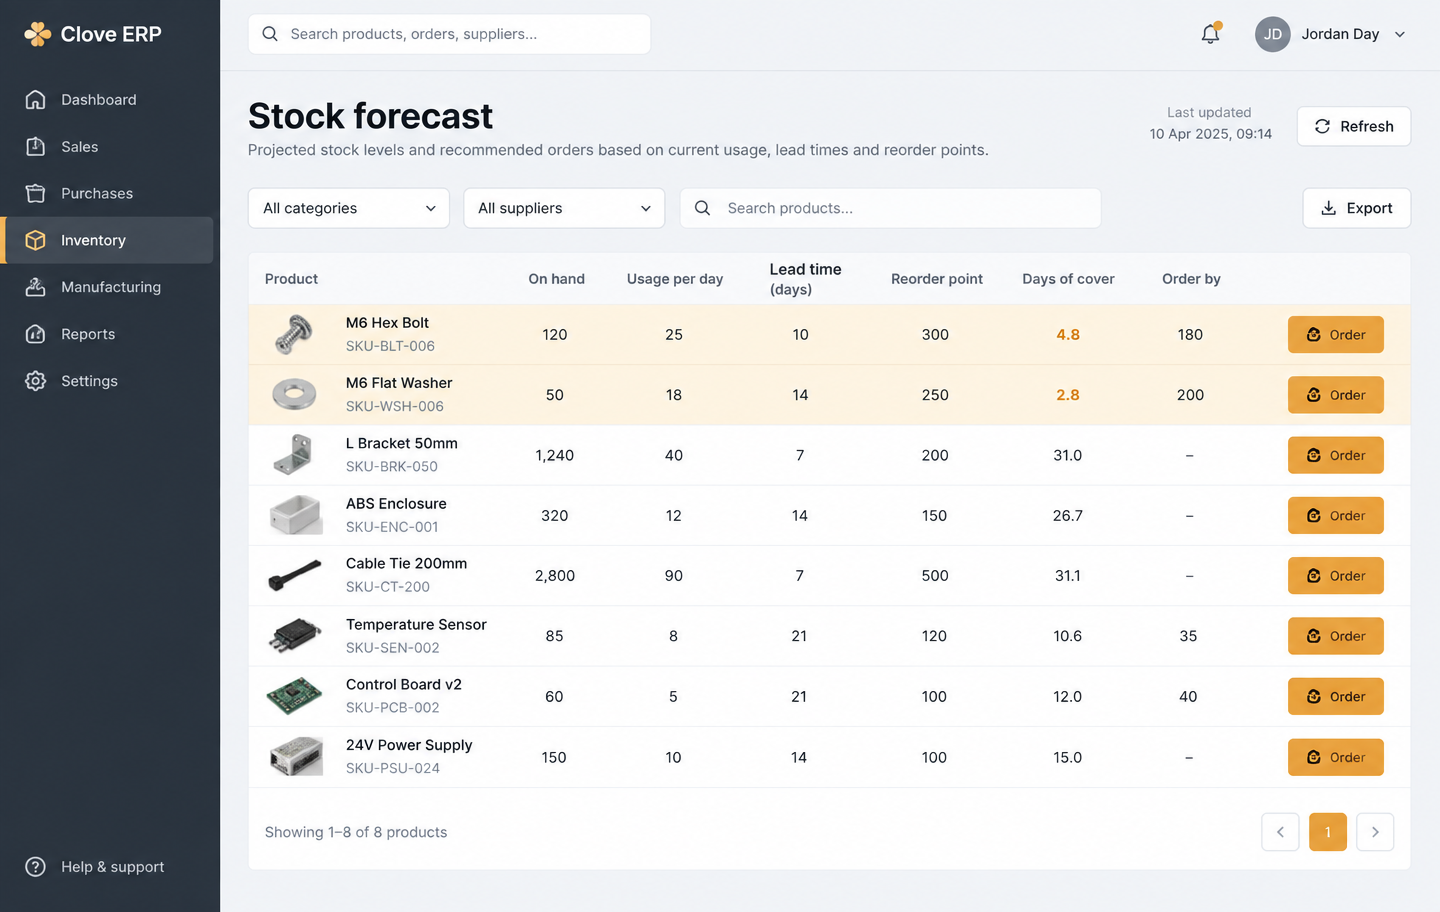Click the Control Board v2 thumbnail
This screenshot has height=912, width=1440.
click(x=294, y=696)
